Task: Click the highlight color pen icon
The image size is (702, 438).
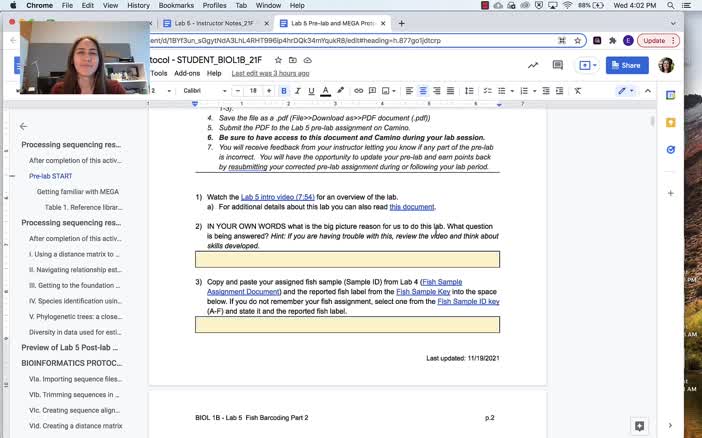Action: (x=341, y=91)
